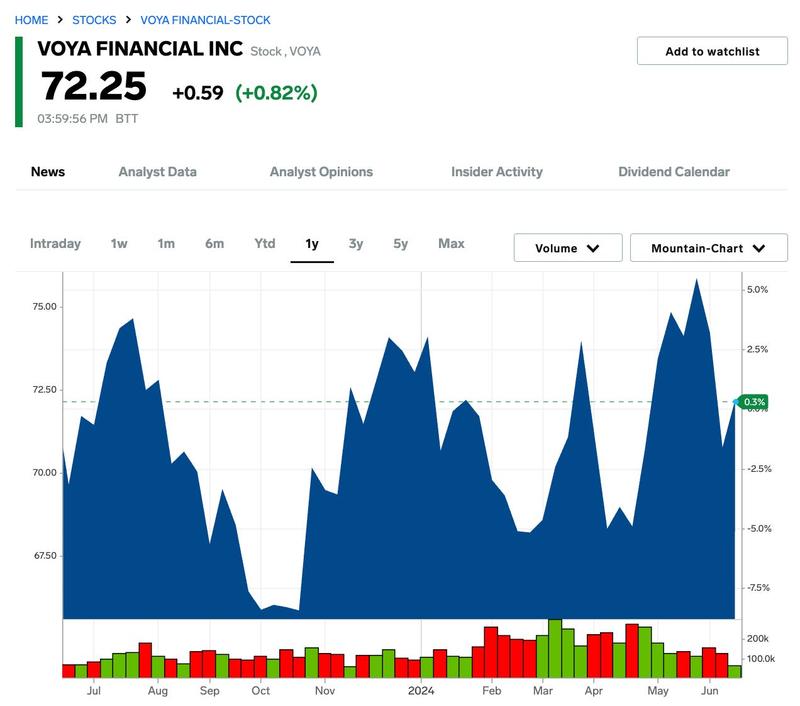Image resolution: width=800 pixels, height=706 pixels.
Task: Switch chart to 3y range
Action: tap(356, 244)
